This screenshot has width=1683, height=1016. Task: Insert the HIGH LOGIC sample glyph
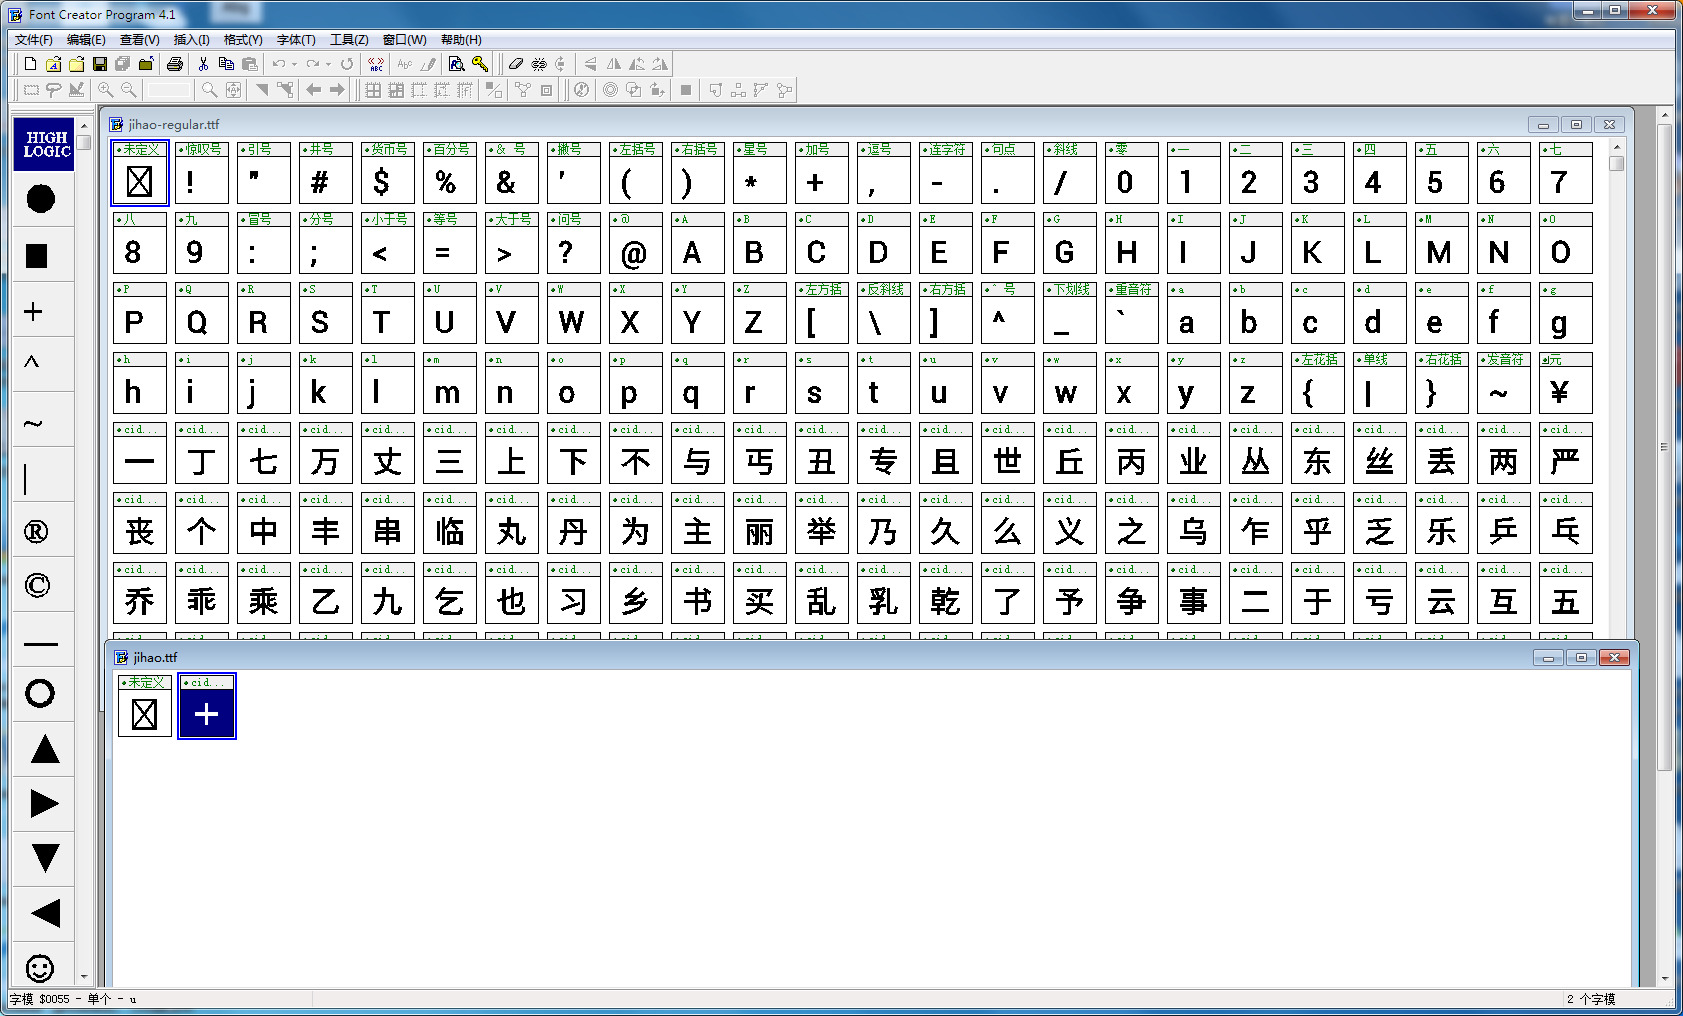coord(44,144)
